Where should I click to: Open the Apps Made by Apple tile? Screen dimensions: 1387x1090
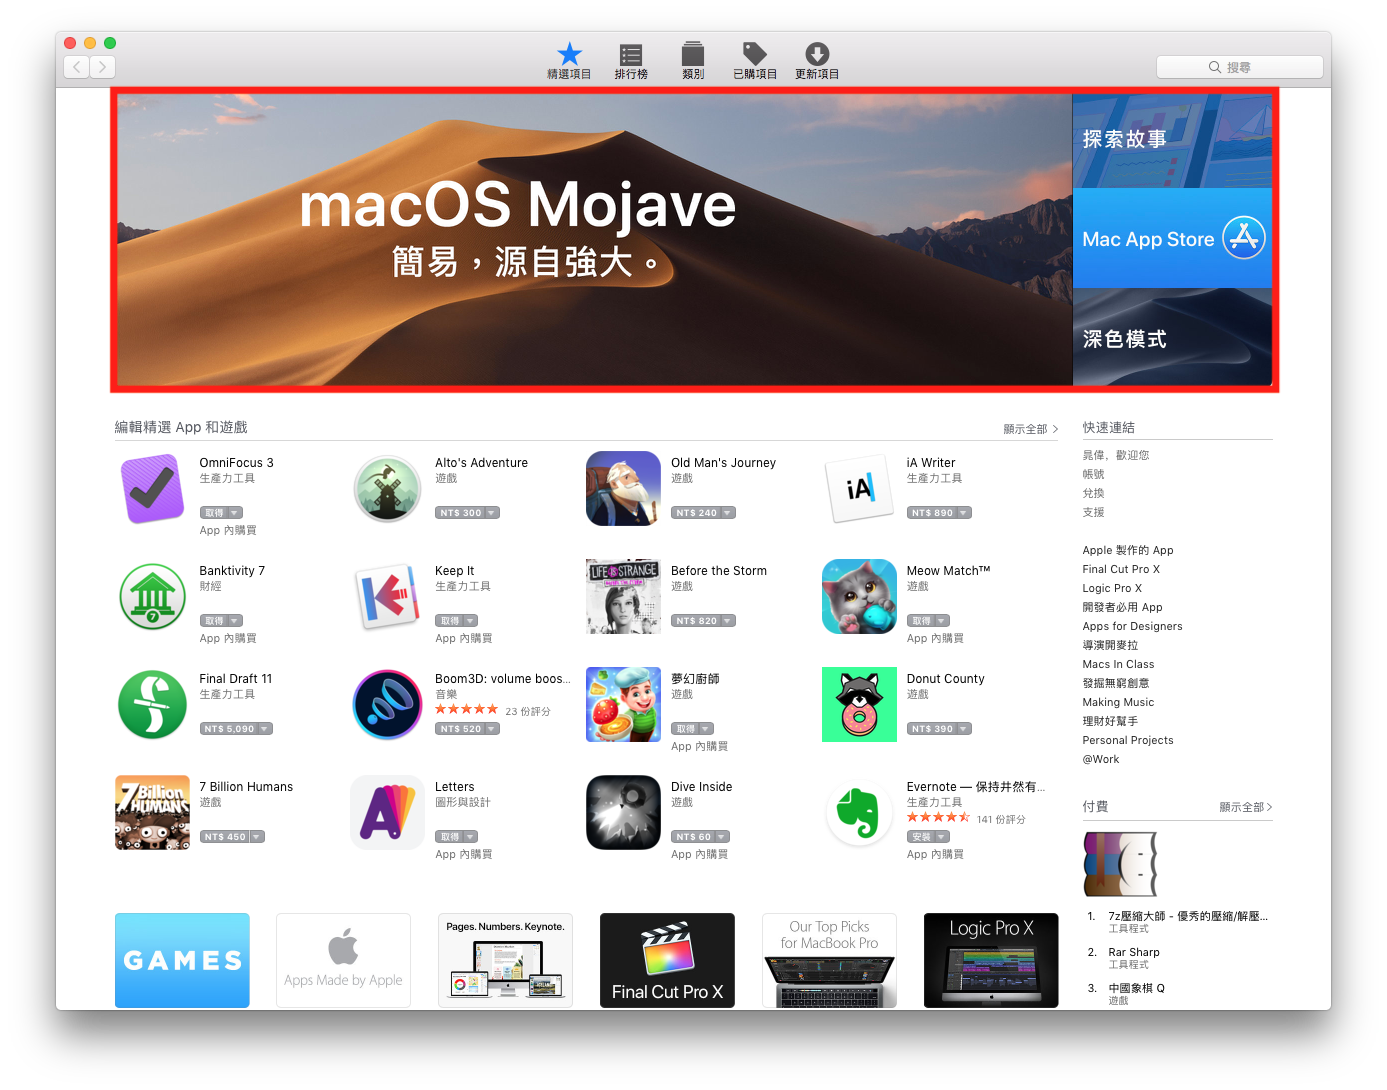click(x=343, y=960)
